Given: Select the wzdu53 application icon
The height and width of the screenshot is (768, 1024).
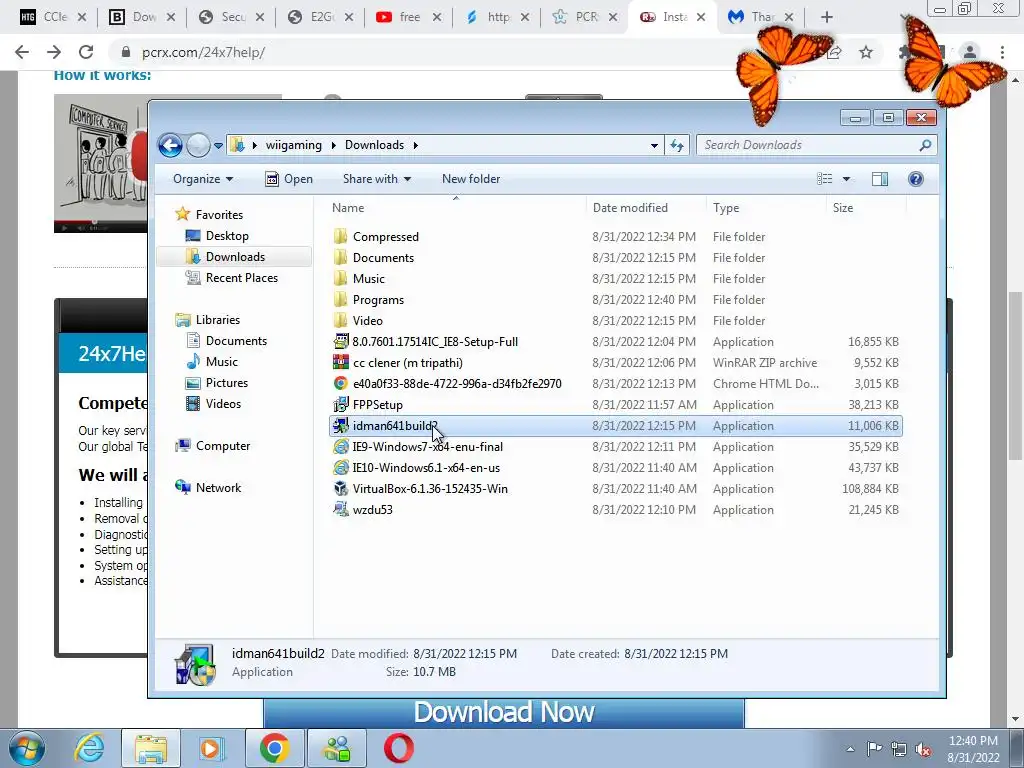Looking at the screenshot, I should (x=340, y=509).
